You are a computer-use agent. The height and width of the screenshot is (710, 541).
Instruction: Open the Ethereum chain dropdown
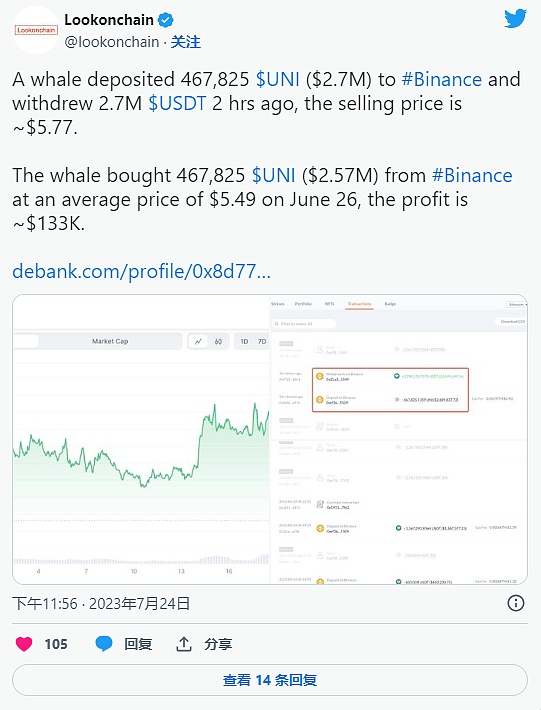pyautogui.click(x=517, y=304)
